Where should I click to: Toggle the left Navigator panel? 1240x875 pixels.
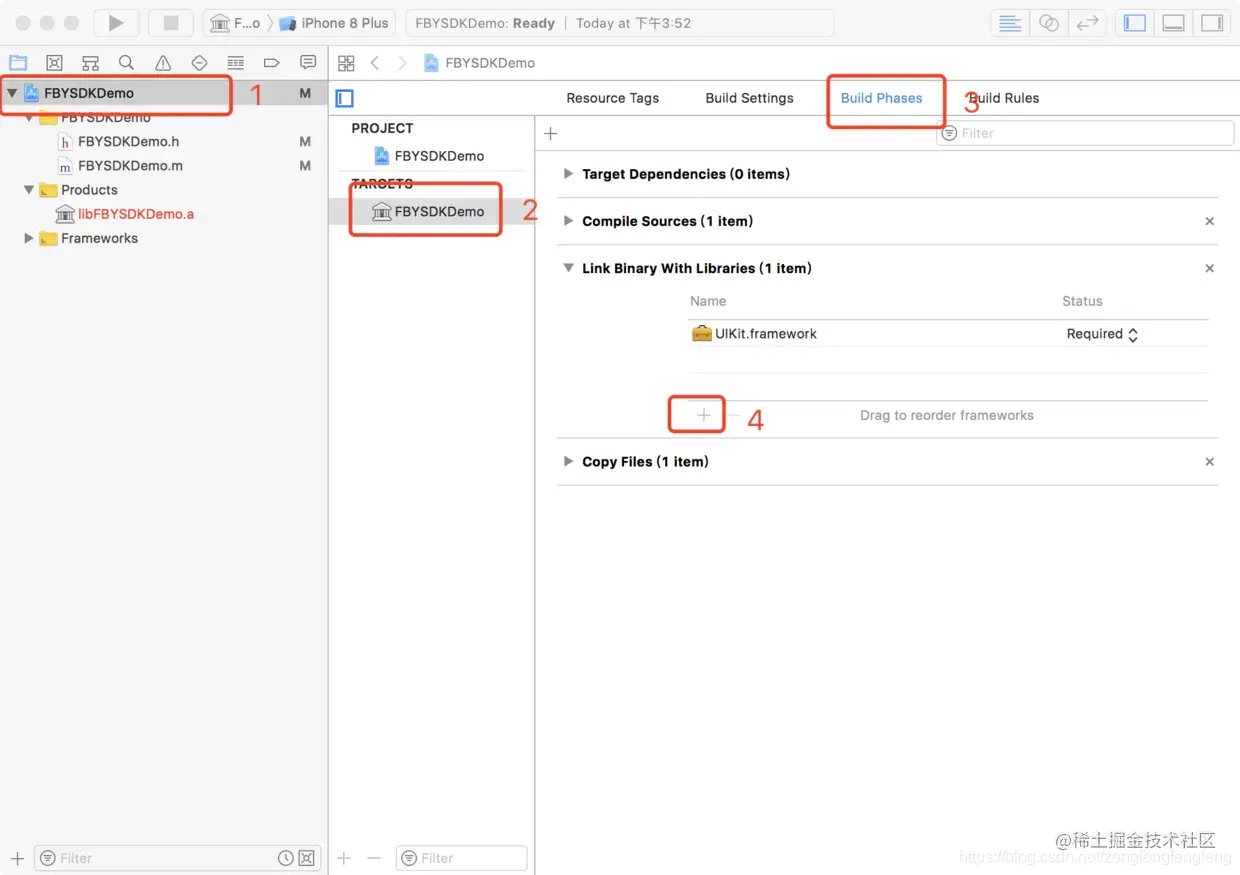[1135, 23]
